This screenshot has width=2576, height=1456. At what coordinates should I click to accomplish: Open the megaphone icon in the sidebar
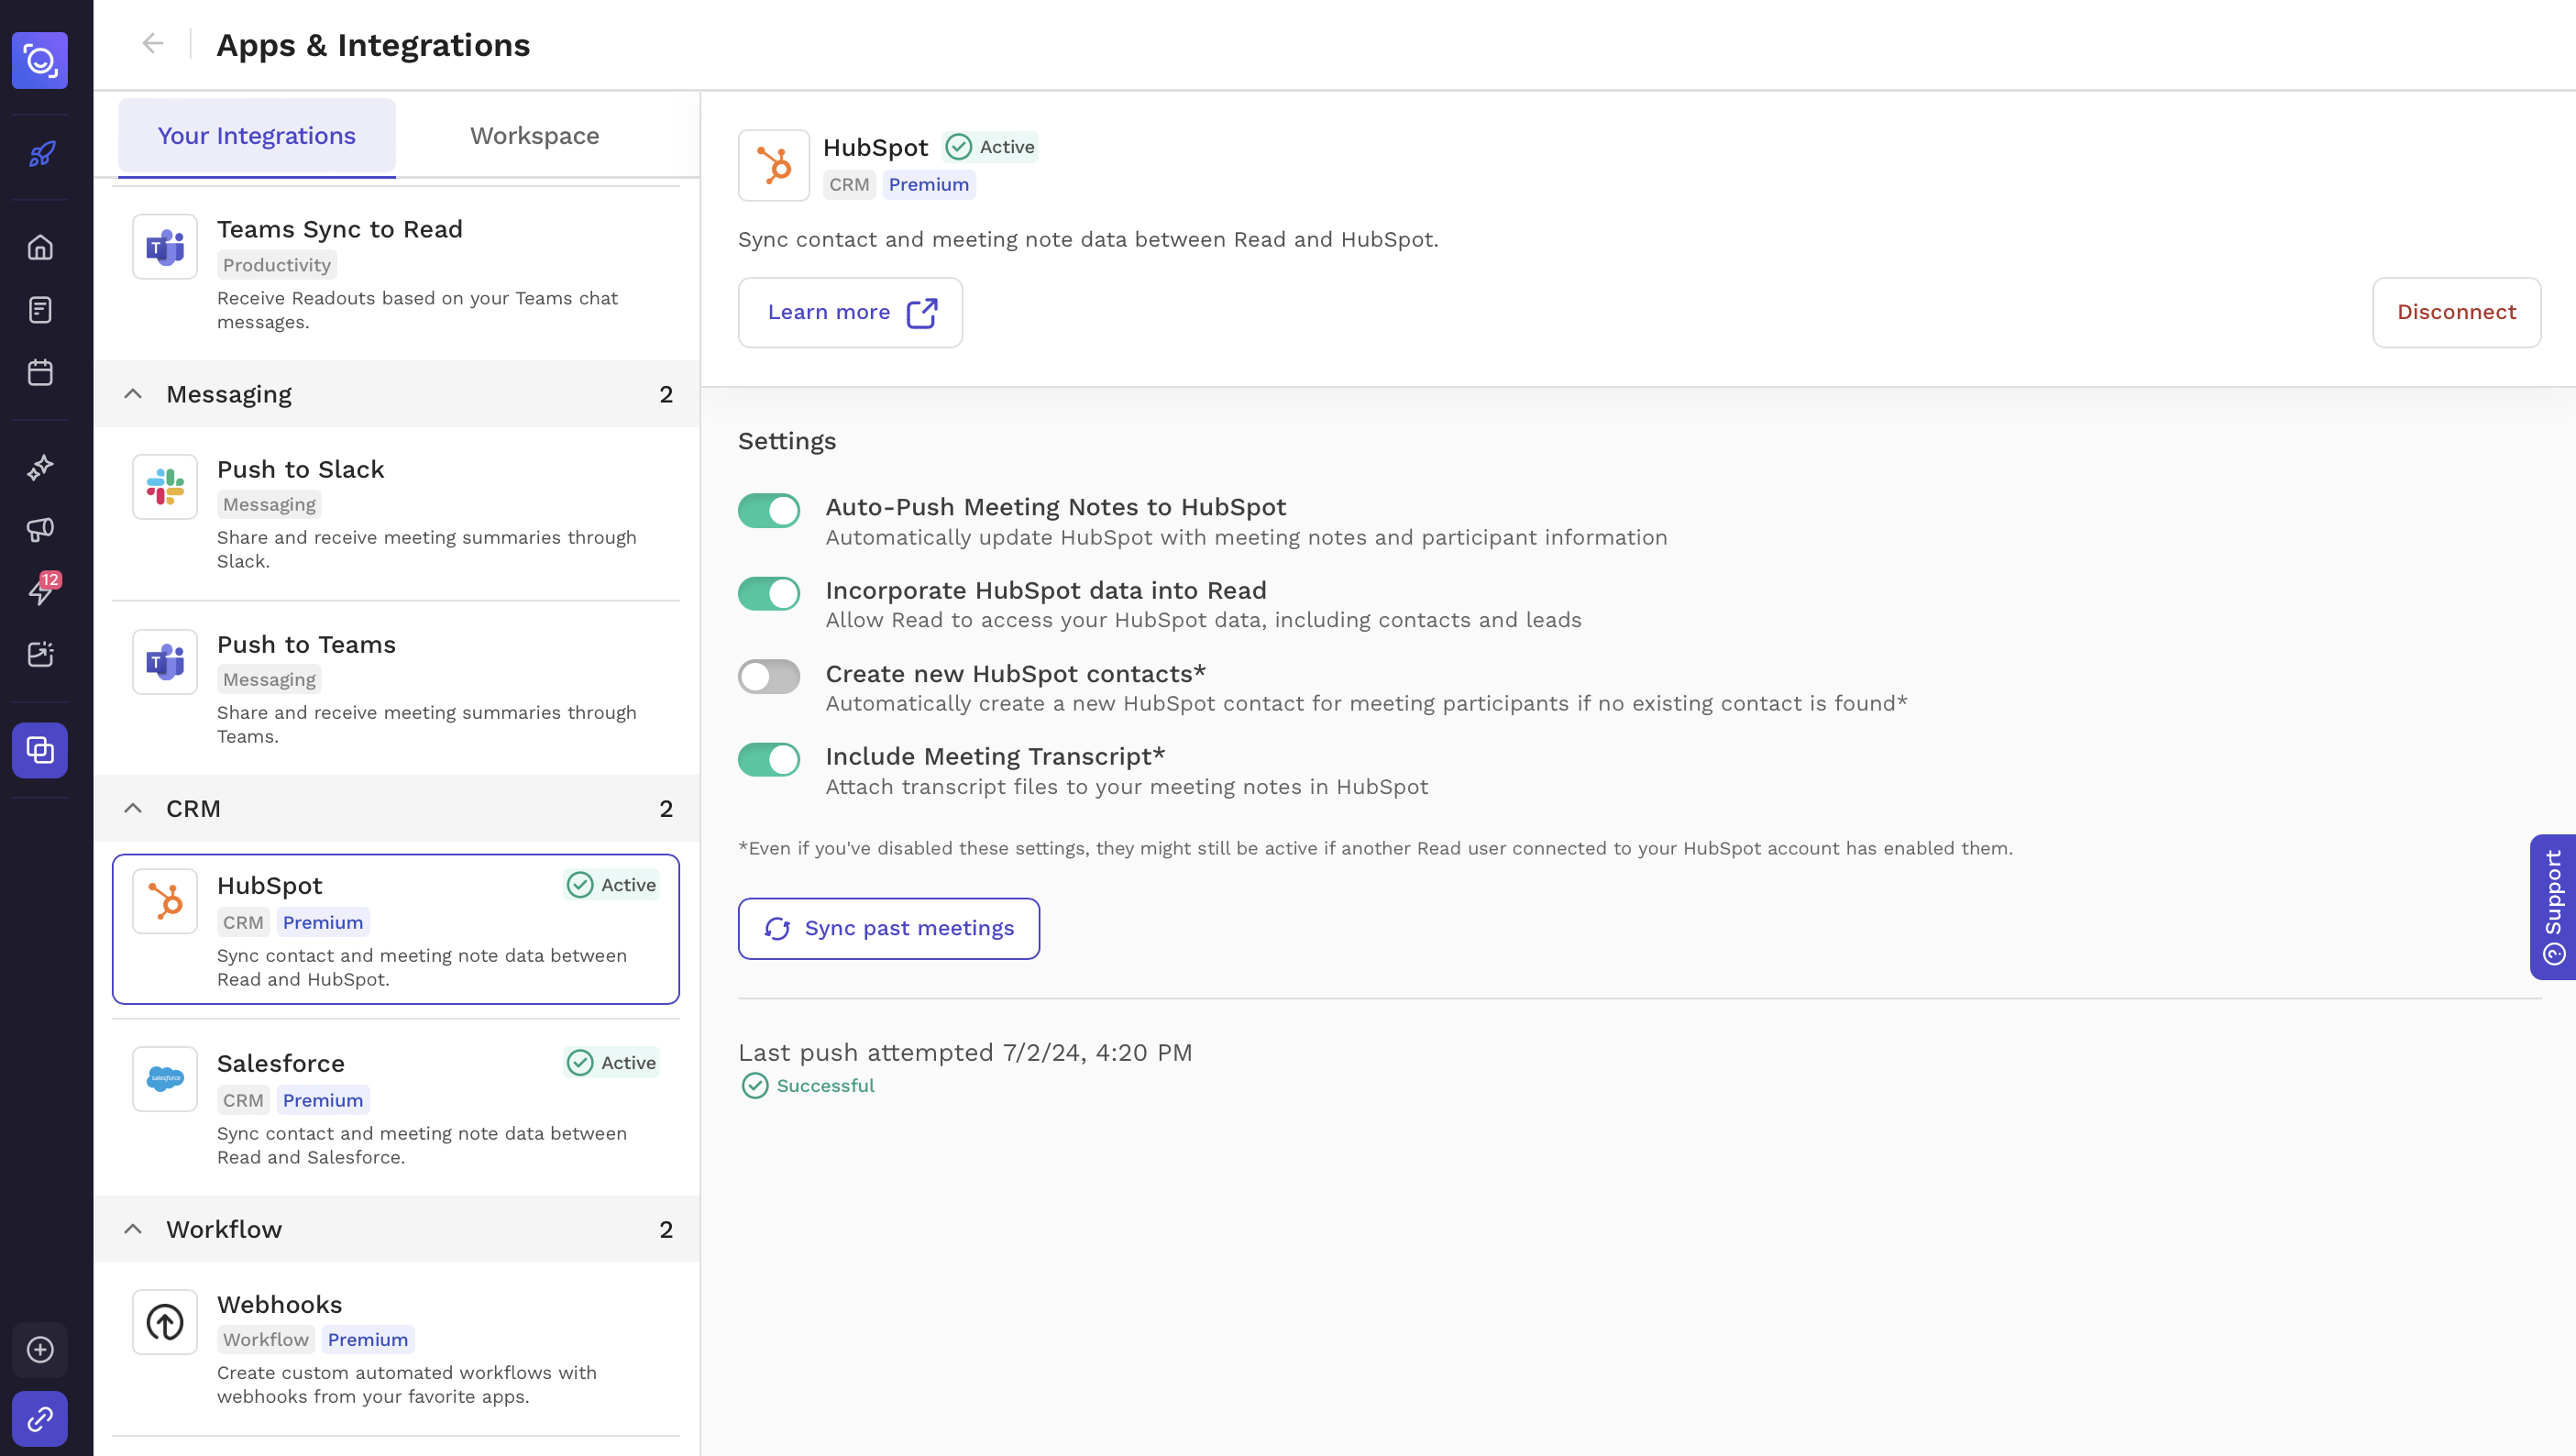tap(40, 529)
